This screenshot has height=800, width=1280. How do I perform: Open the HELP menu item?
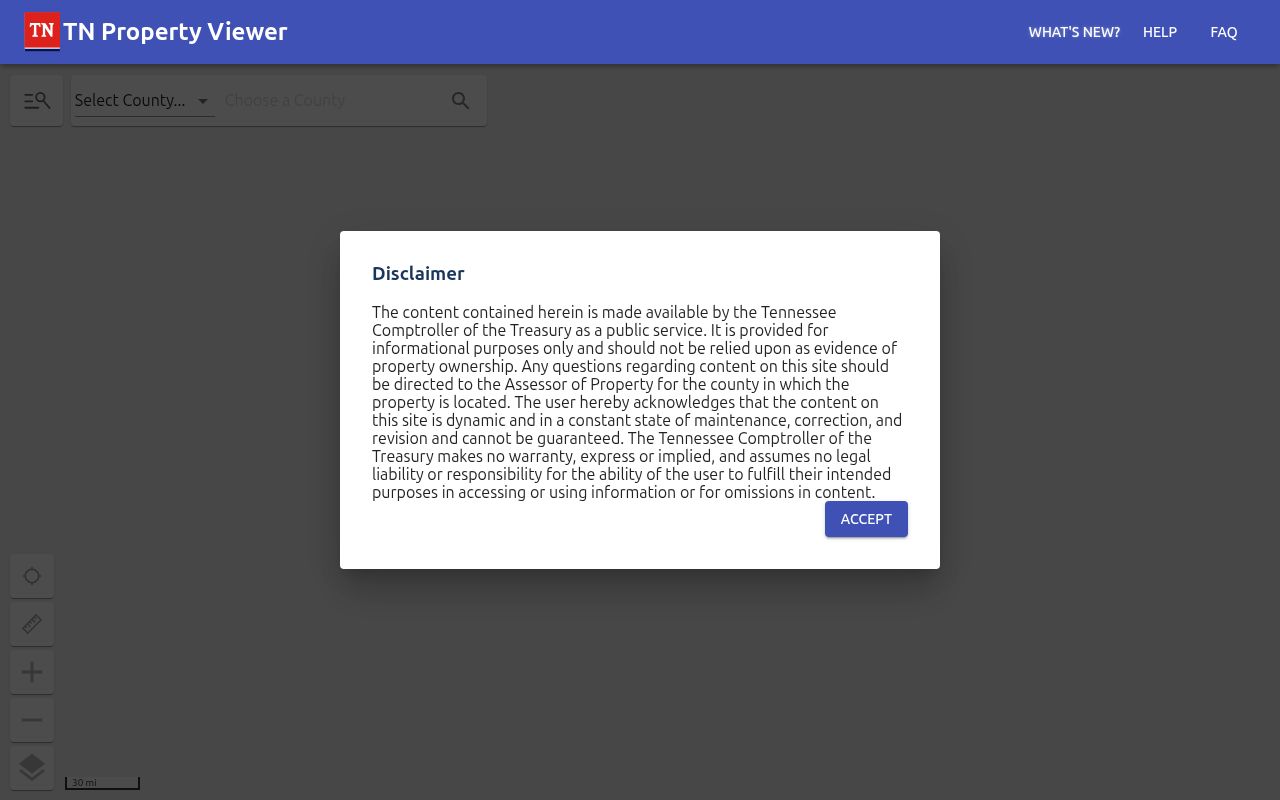pyautogui.click(x=1160, y=32)
